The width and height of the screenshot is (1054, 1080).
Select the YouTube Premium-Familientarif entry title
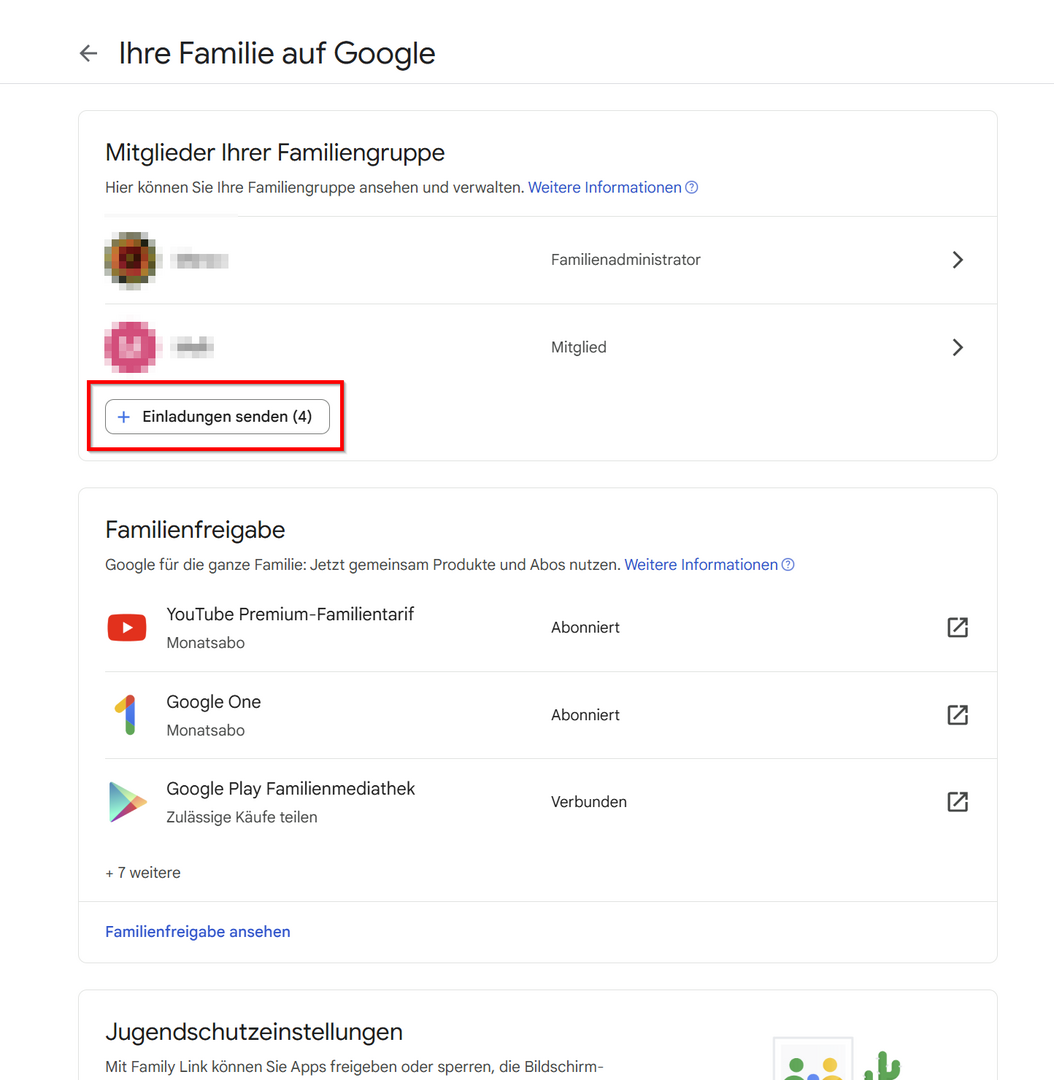coord(290,614)
